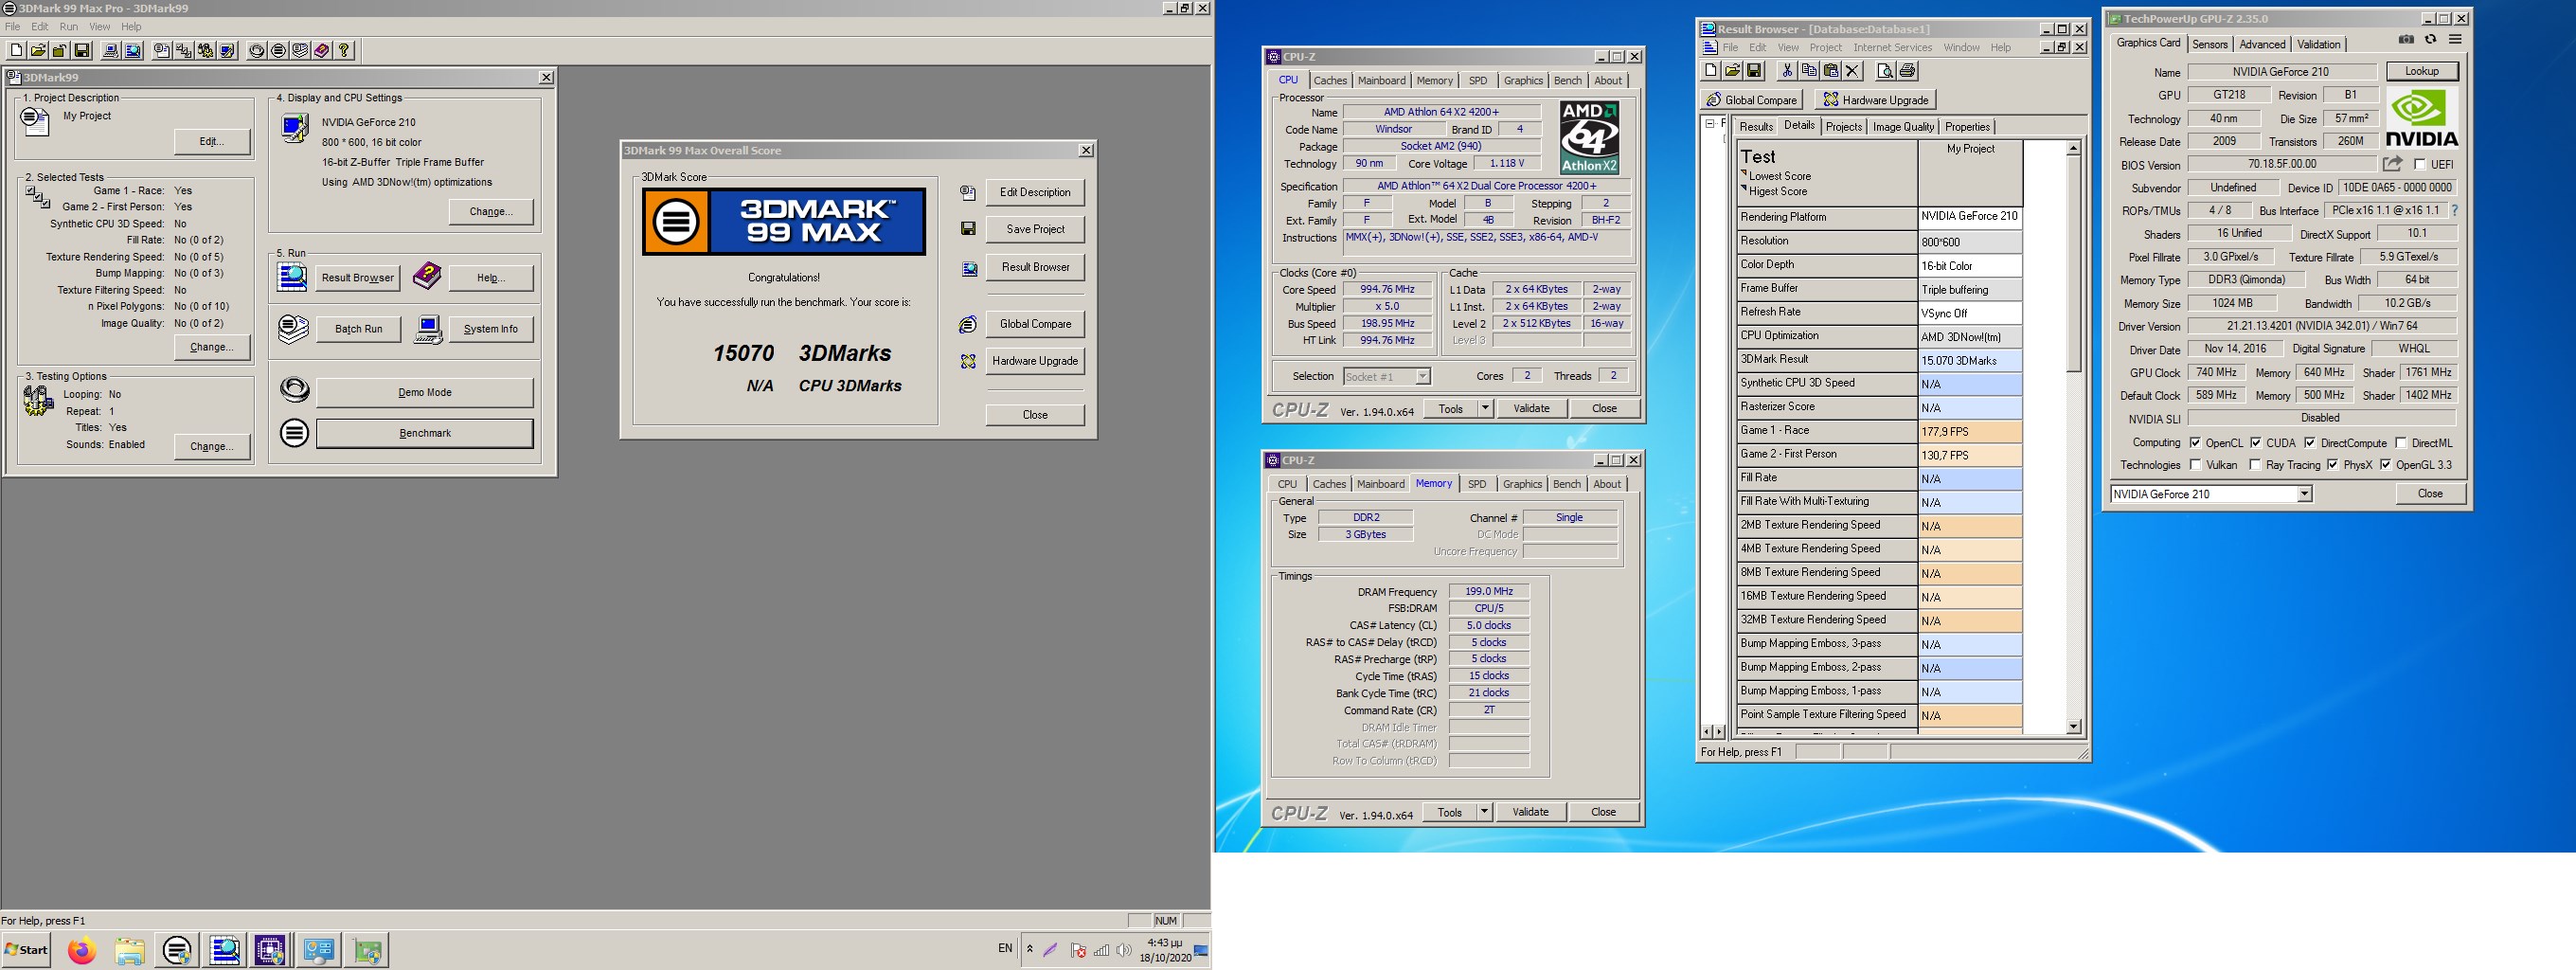Click New project icon in 3DMark toolbar

(x=16, y=50)
